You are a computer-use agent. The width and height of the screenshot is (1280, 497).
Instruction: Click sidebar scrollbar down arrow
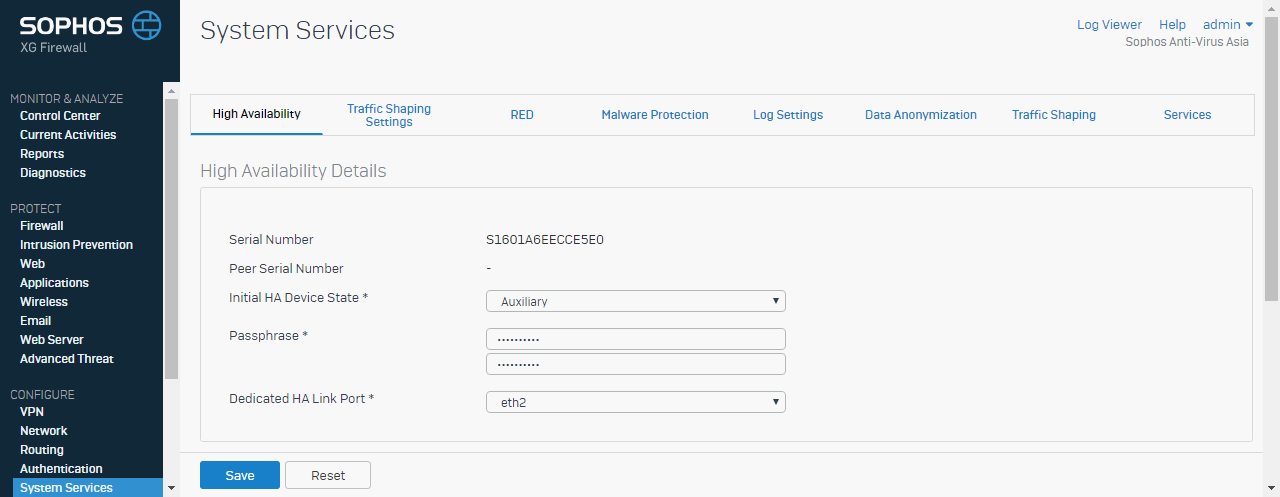point(171,488)
